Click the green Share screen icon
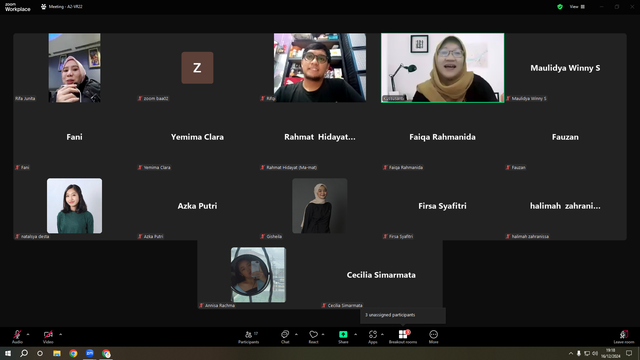 [343, 334]
